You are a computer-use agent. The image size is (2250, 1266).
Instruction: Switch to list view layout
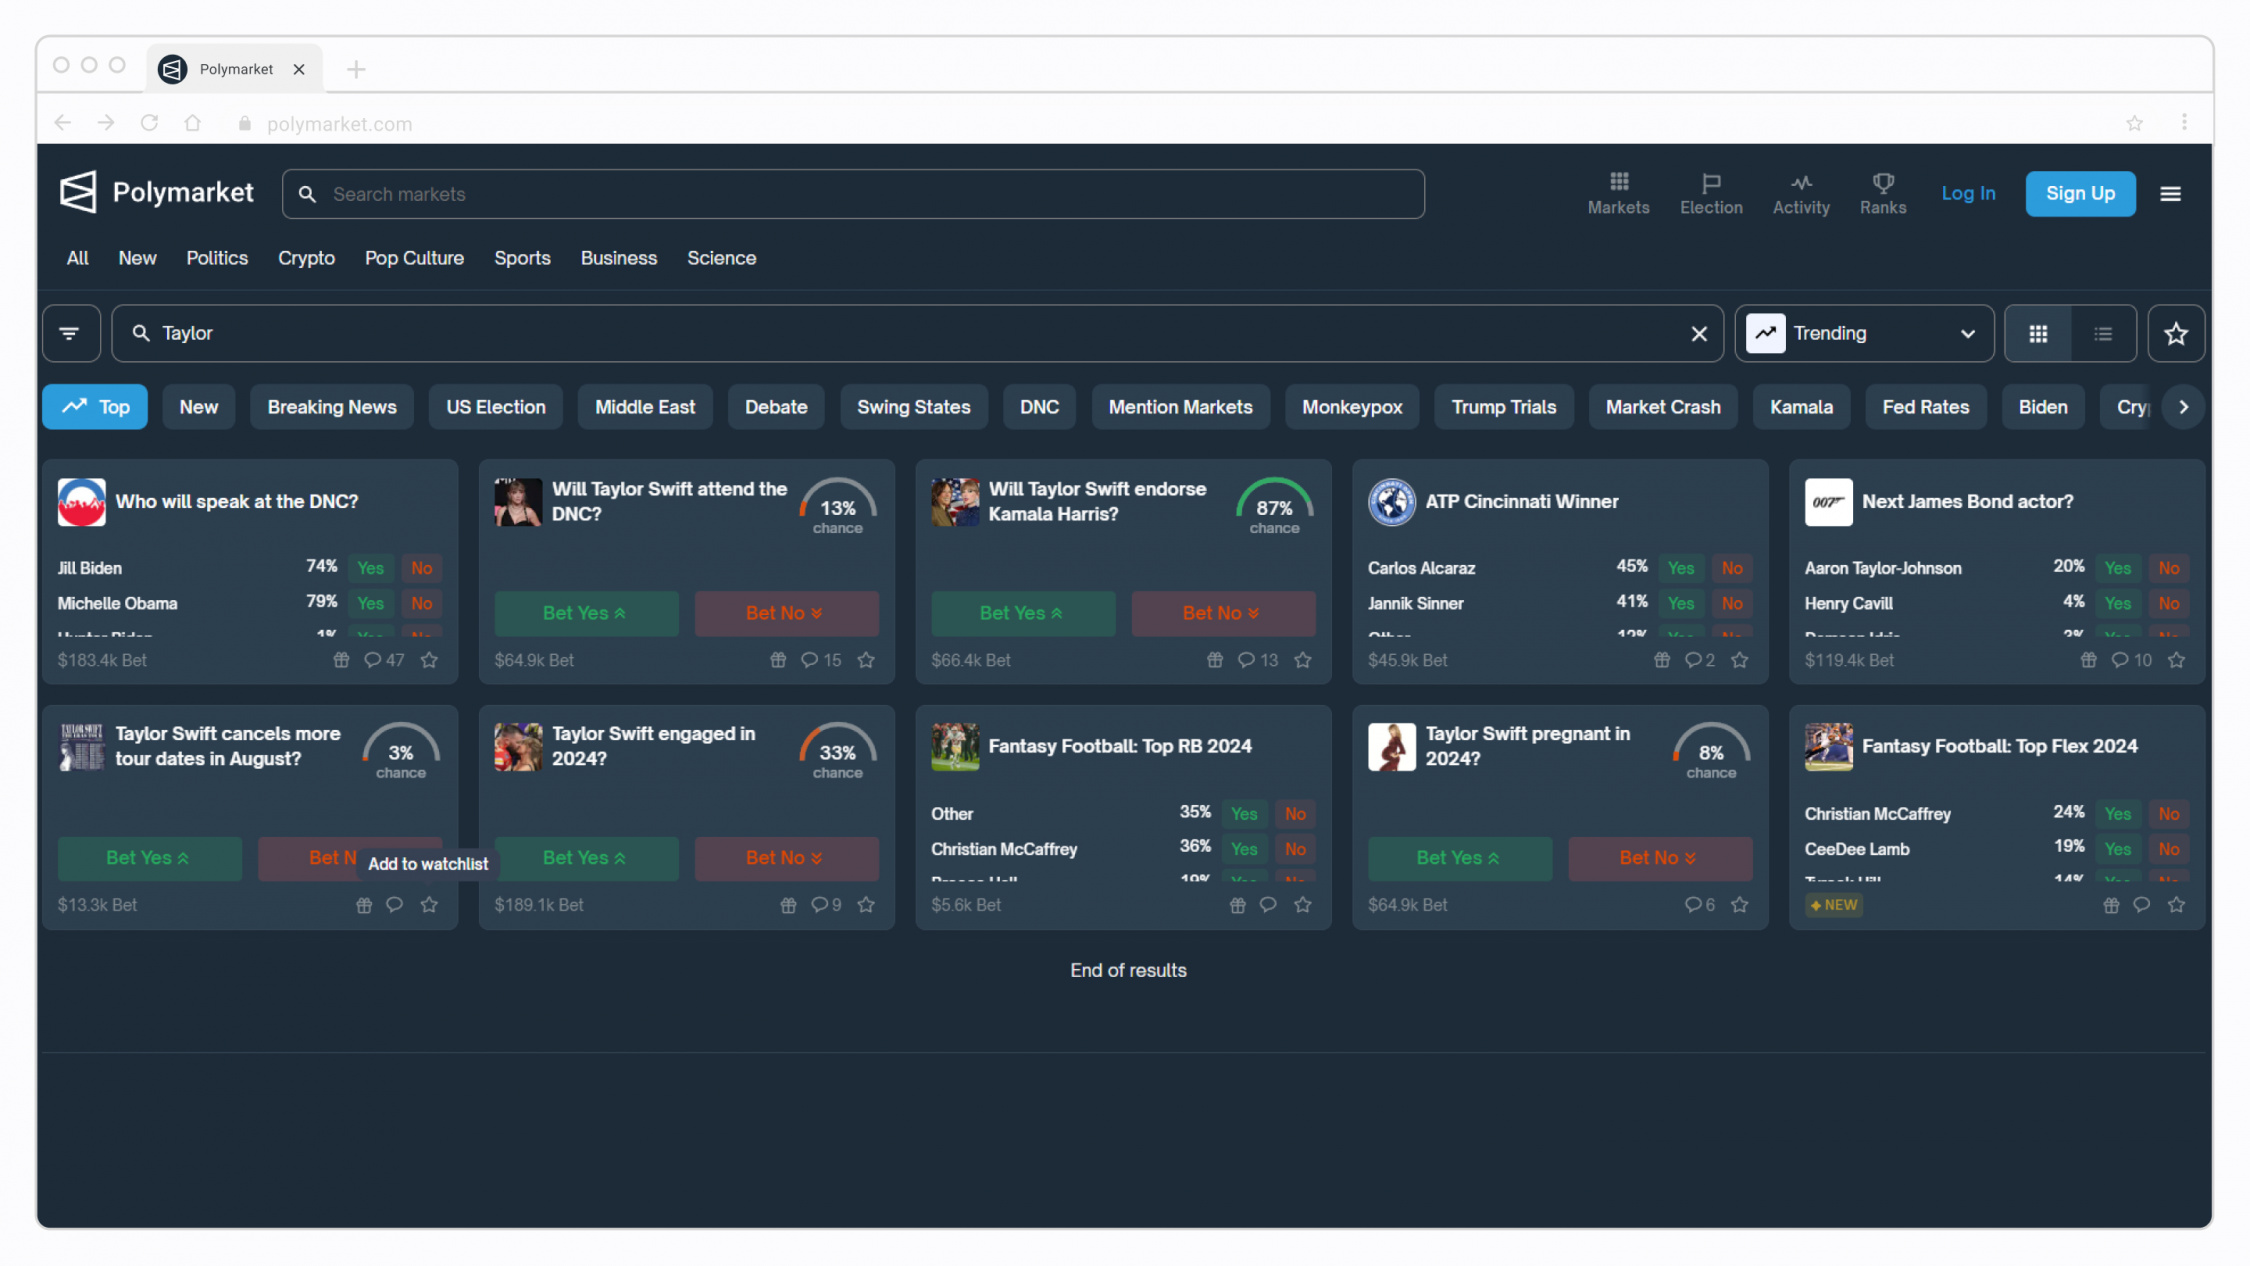pyautogui.click(x=2103, y=334)
